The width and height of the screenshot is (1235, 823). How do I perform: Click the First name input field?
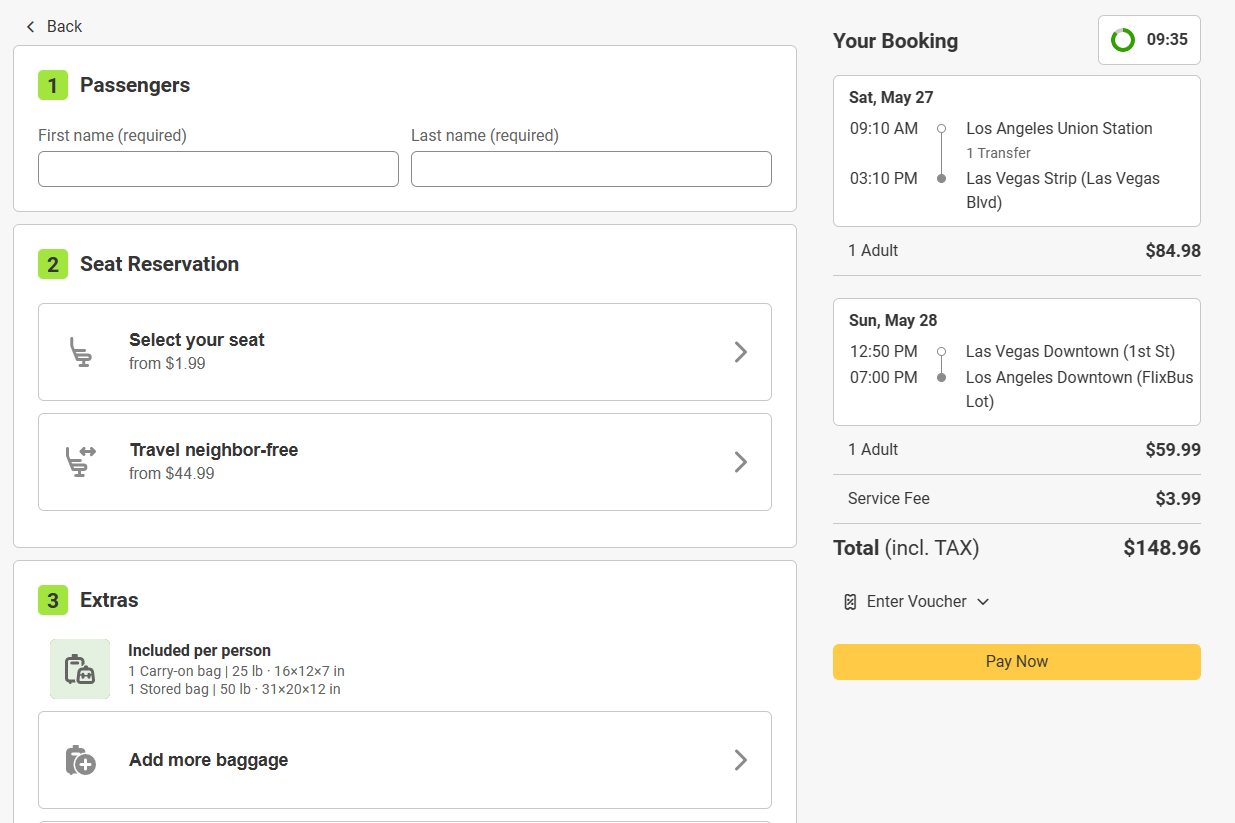(x=218, y=169)
